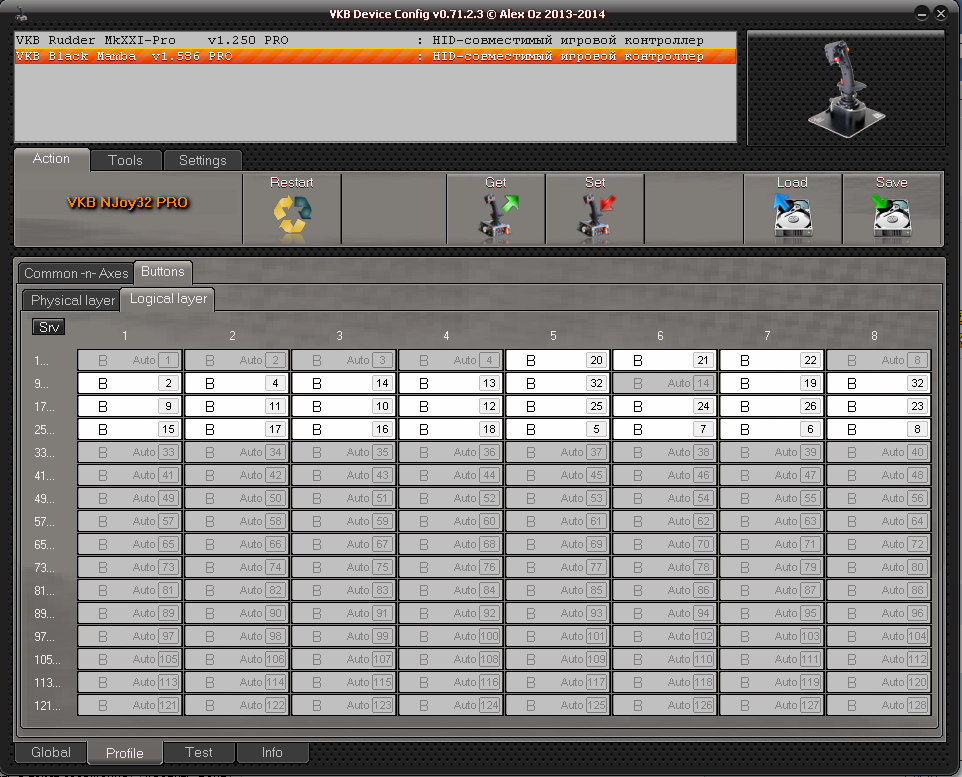Image resolution: width=962 pixels, height=777 pixels.
Task: Click row label 105...
Action: click(47, 660)
